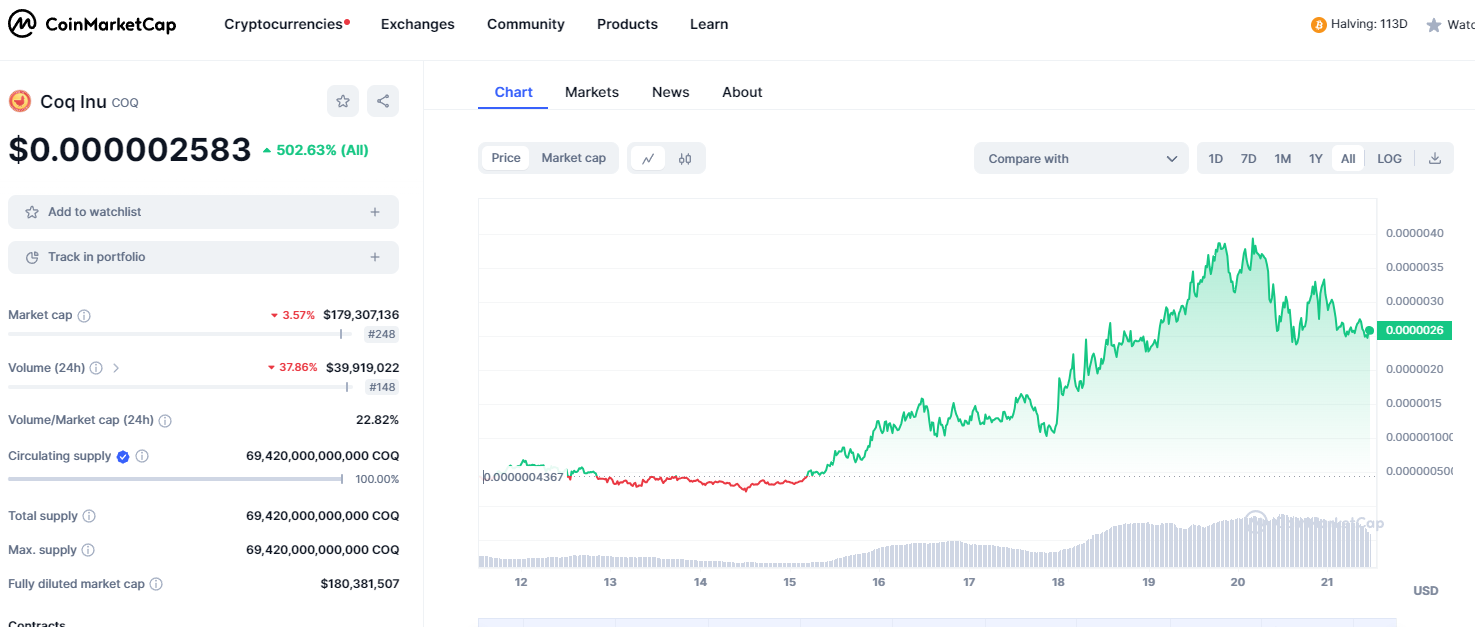Click the $180,381,507 diluted cap value
The height and width of the screenshot is (627, 1475).
pyautogui.click(x=360, y=584)
